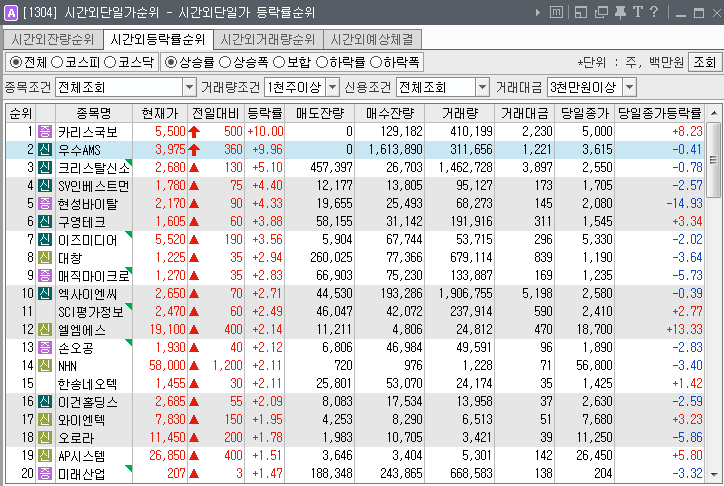Switch to the 시간외예상체결 tab
Screen dimensions: 724x486
click(372, 40)
